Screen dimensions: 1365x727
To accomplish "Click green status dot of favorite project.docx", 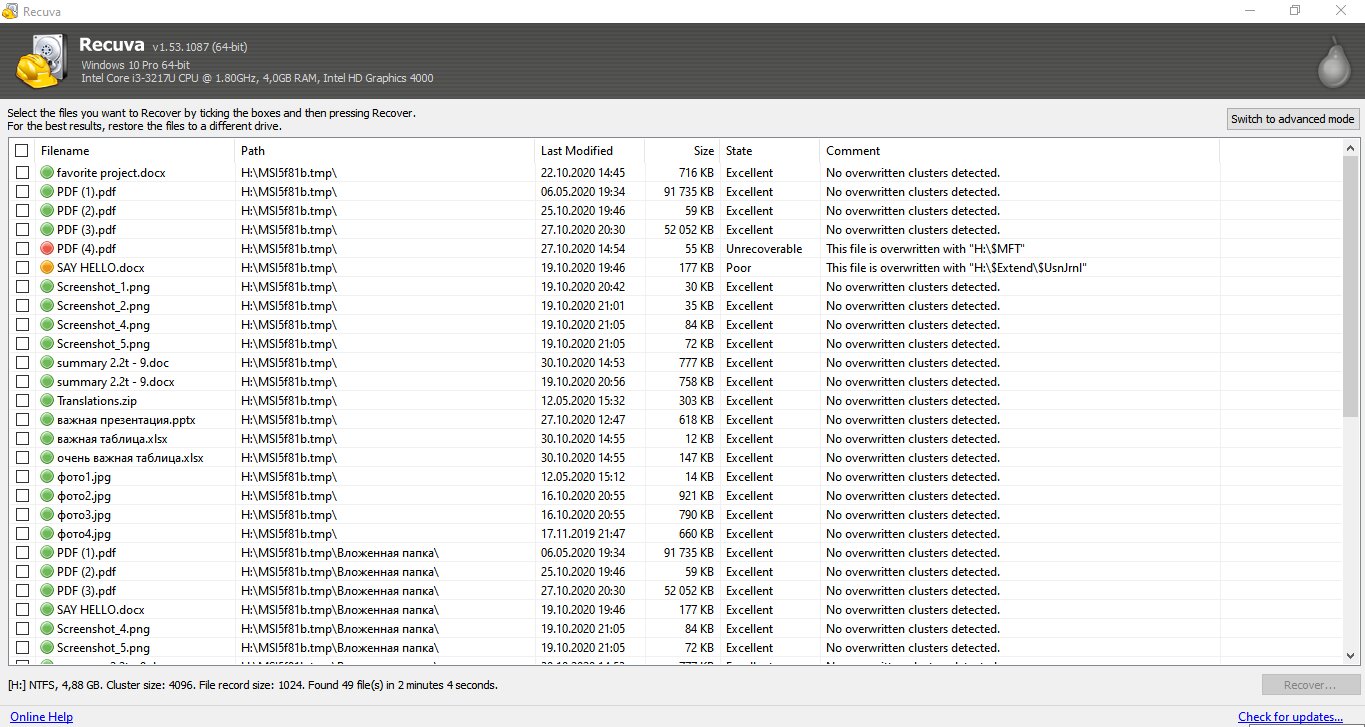I will [46, 173].
